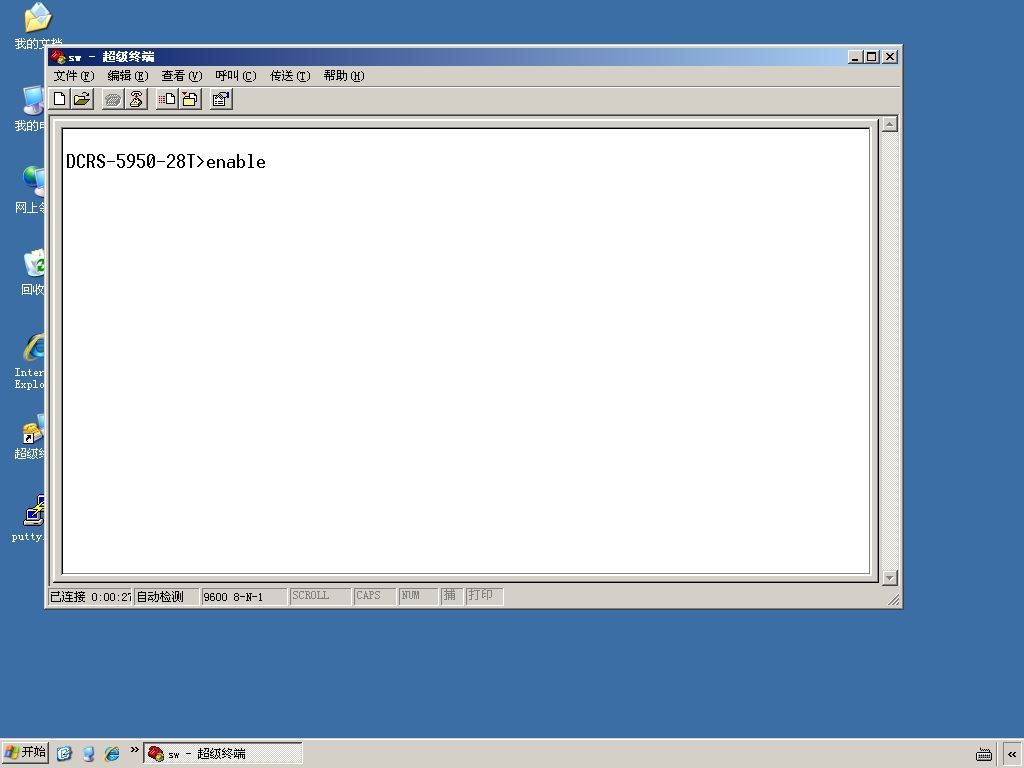Screen dimensions: 1024x768
Task: Click the Call (phone) toolbar icon
Action: click(113, 99)
